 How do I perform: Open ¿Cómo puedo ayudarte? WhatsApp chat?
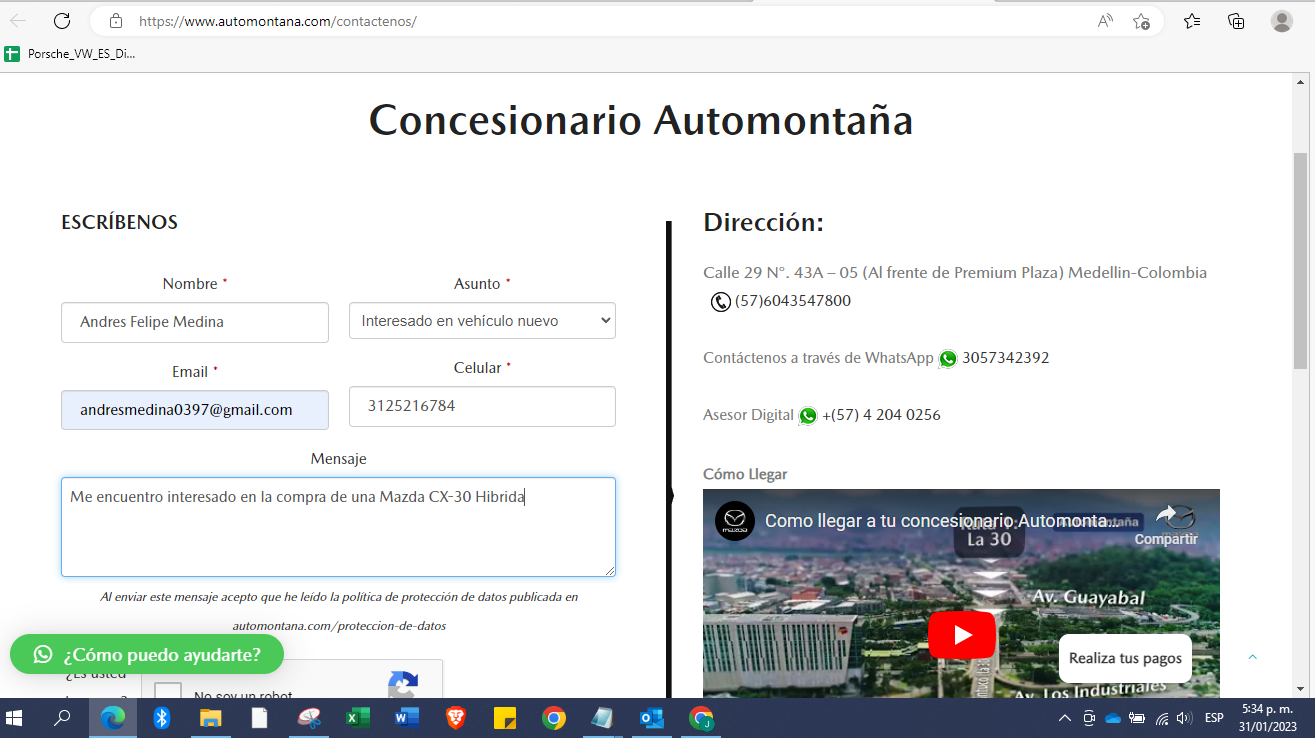click(x=147, y=655)
